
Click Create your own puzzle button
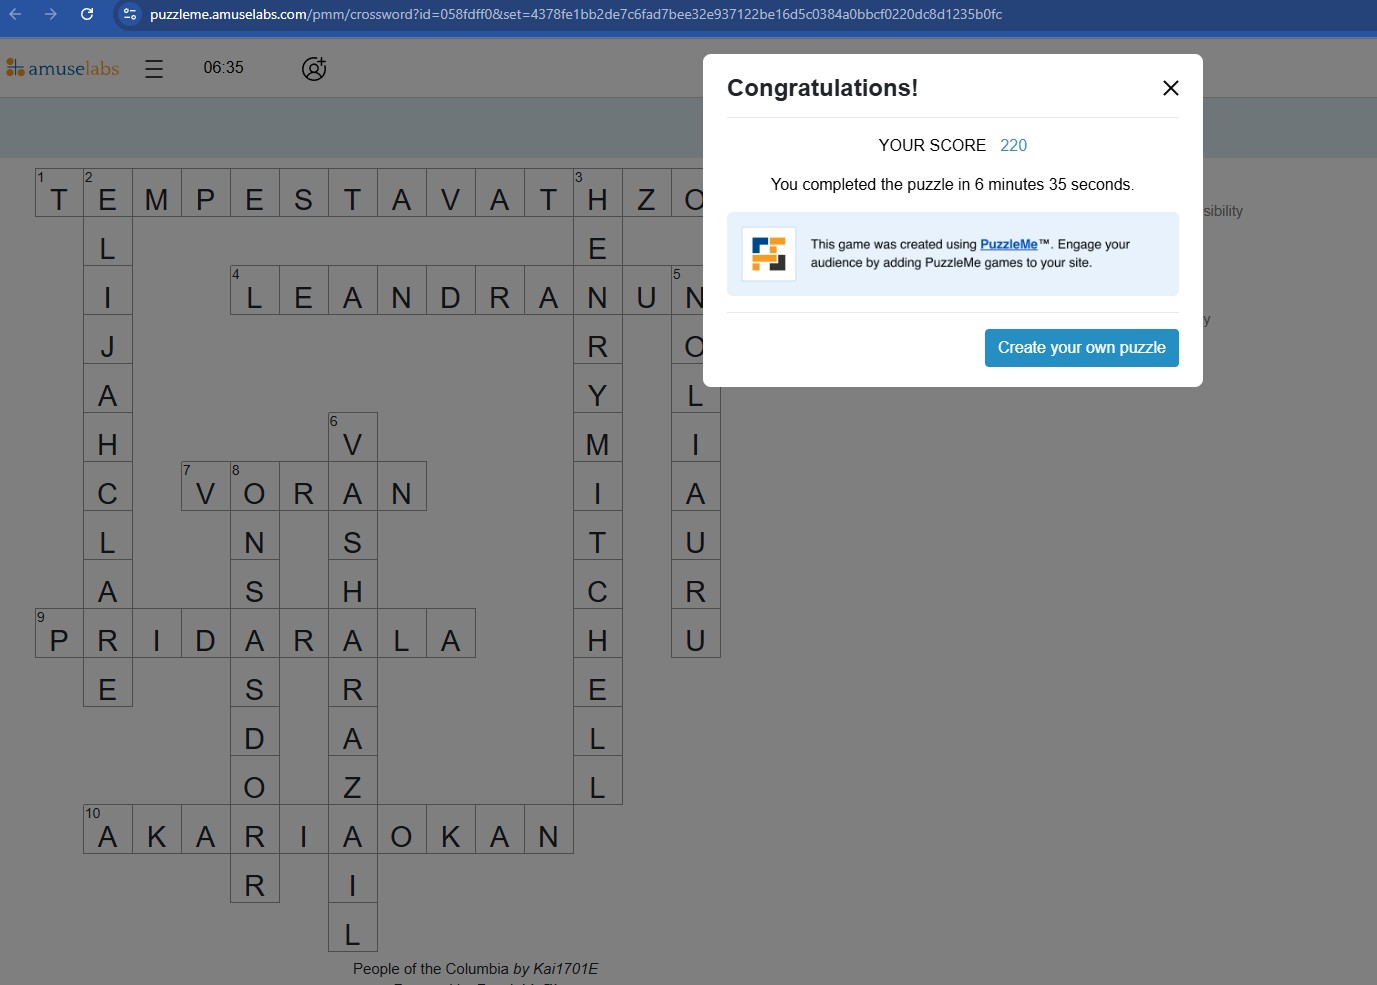point(1081,348)
